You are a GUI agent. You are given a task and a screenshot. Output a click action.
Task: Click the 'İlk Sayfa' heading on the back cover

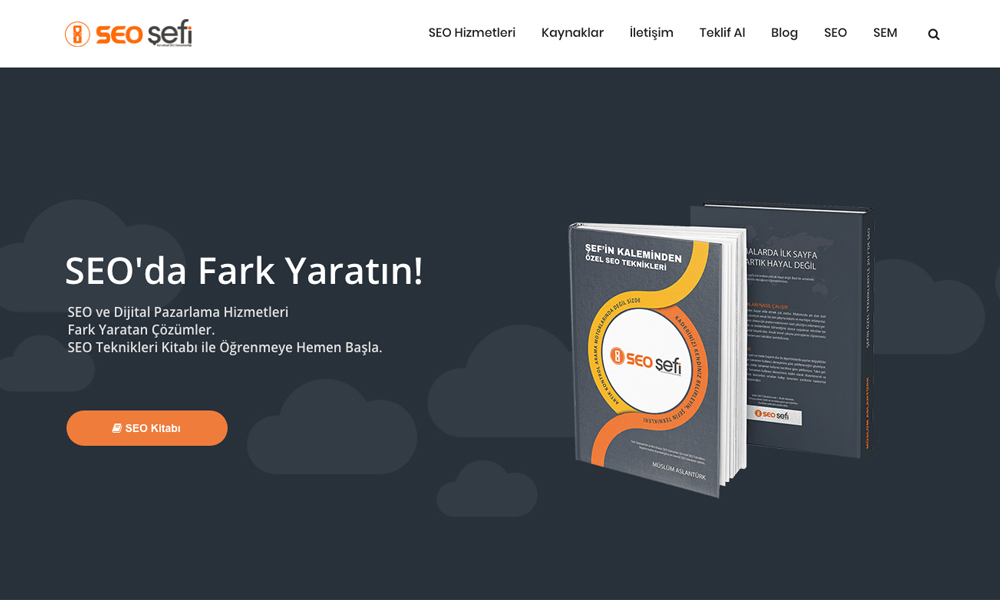[x=785, y=255]
